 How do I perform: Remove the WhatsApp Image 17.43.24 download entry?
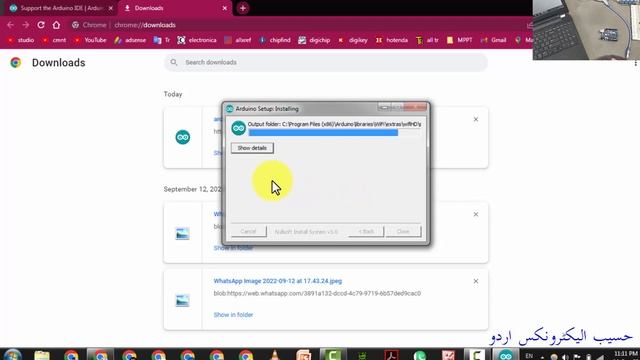click(476, 281)
